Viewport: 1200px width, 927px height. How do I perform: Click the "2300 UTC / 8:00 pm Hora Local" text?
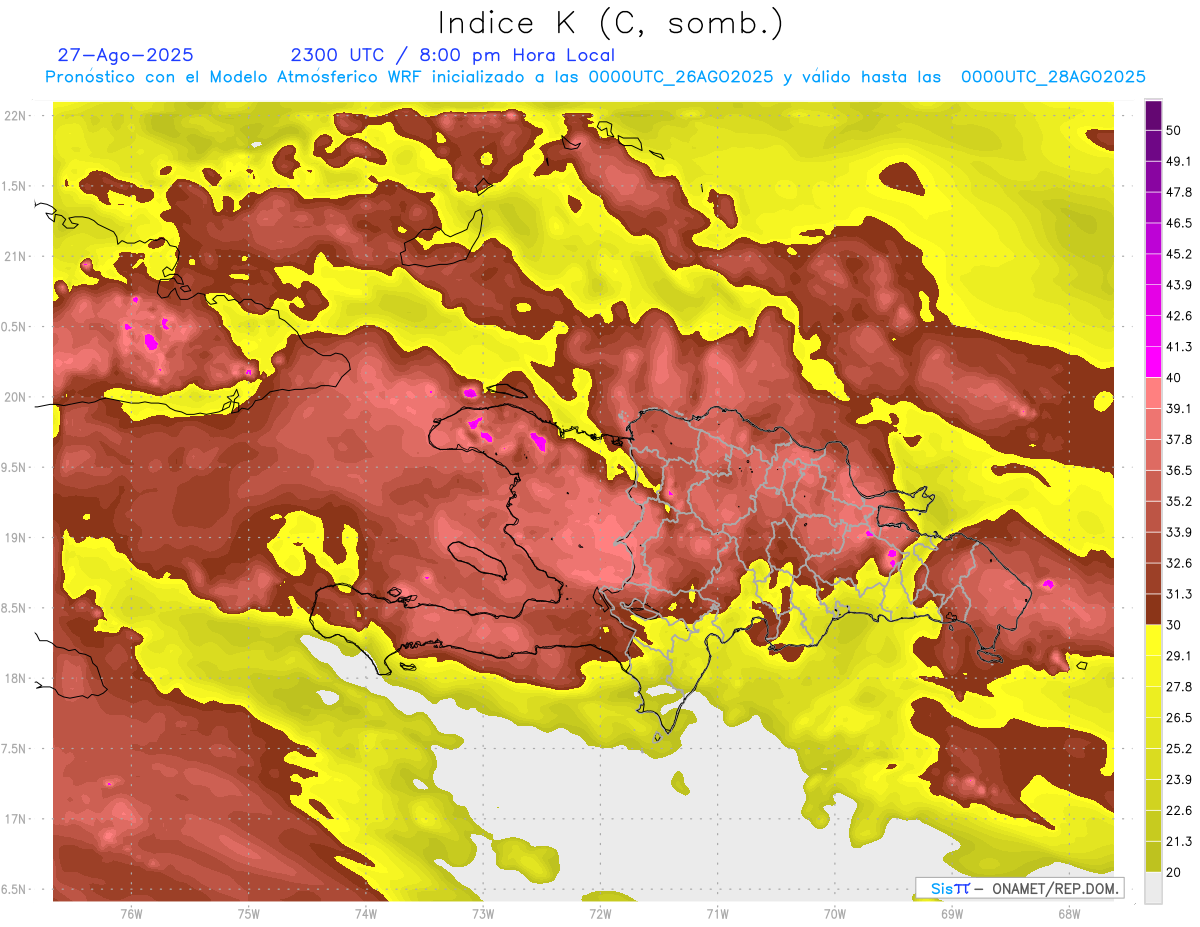pyautogui.click(x=452, y=55)
